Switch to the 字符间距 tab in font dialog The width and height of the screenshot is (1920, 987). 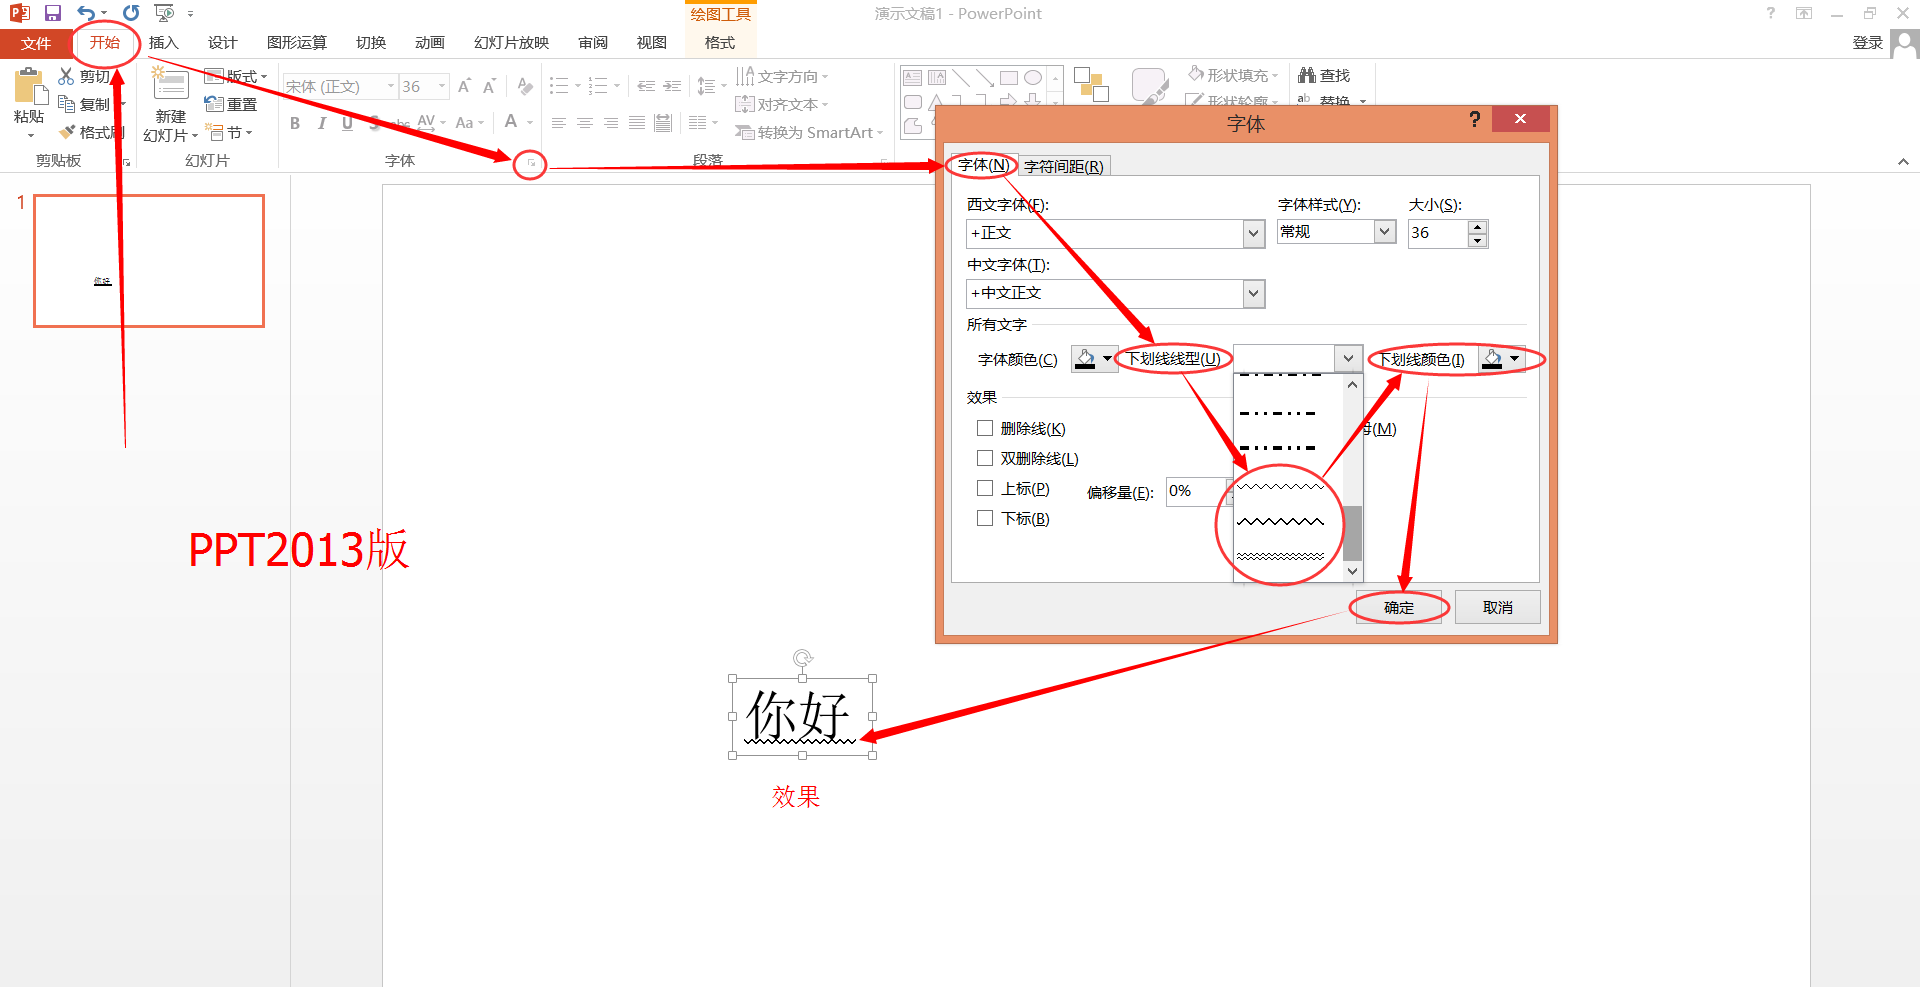click(1064, 166)
